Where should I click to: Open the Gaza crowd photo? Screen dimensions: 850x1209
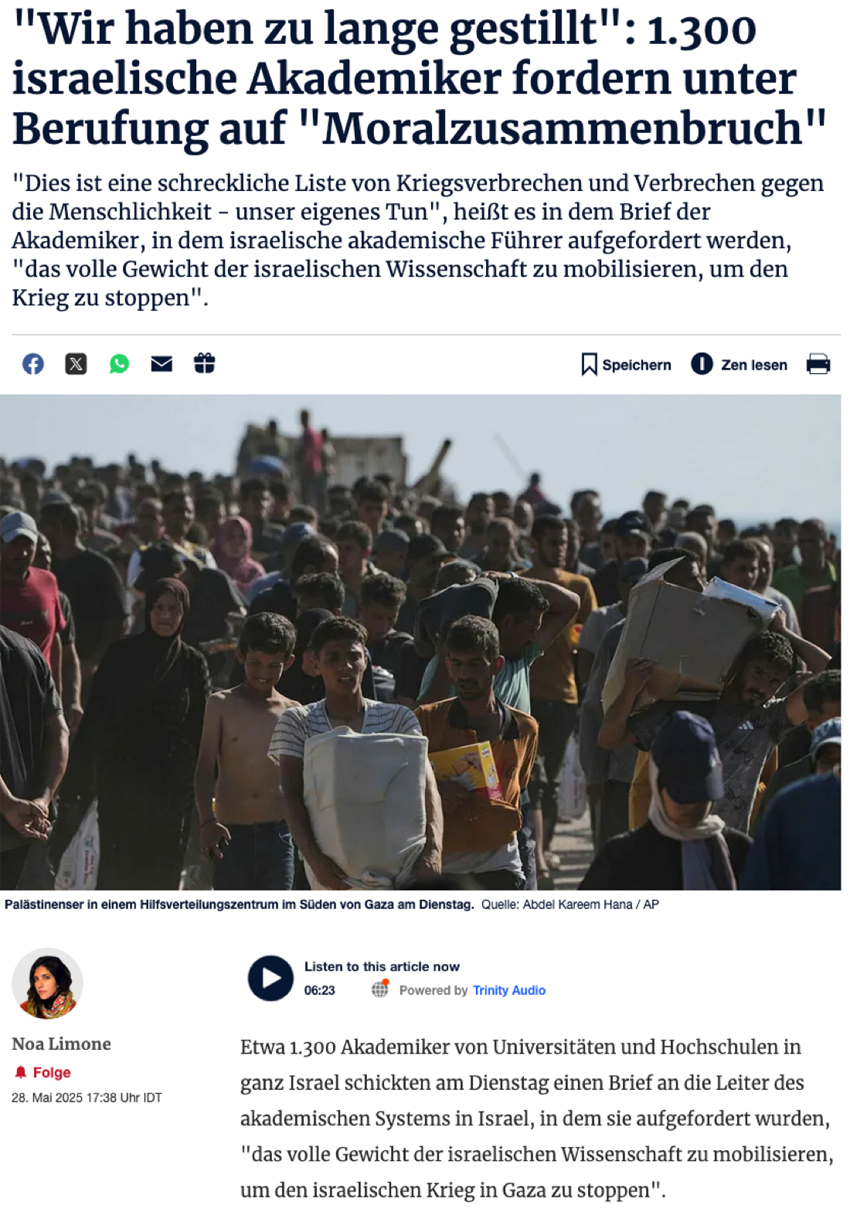pos(420,642)
